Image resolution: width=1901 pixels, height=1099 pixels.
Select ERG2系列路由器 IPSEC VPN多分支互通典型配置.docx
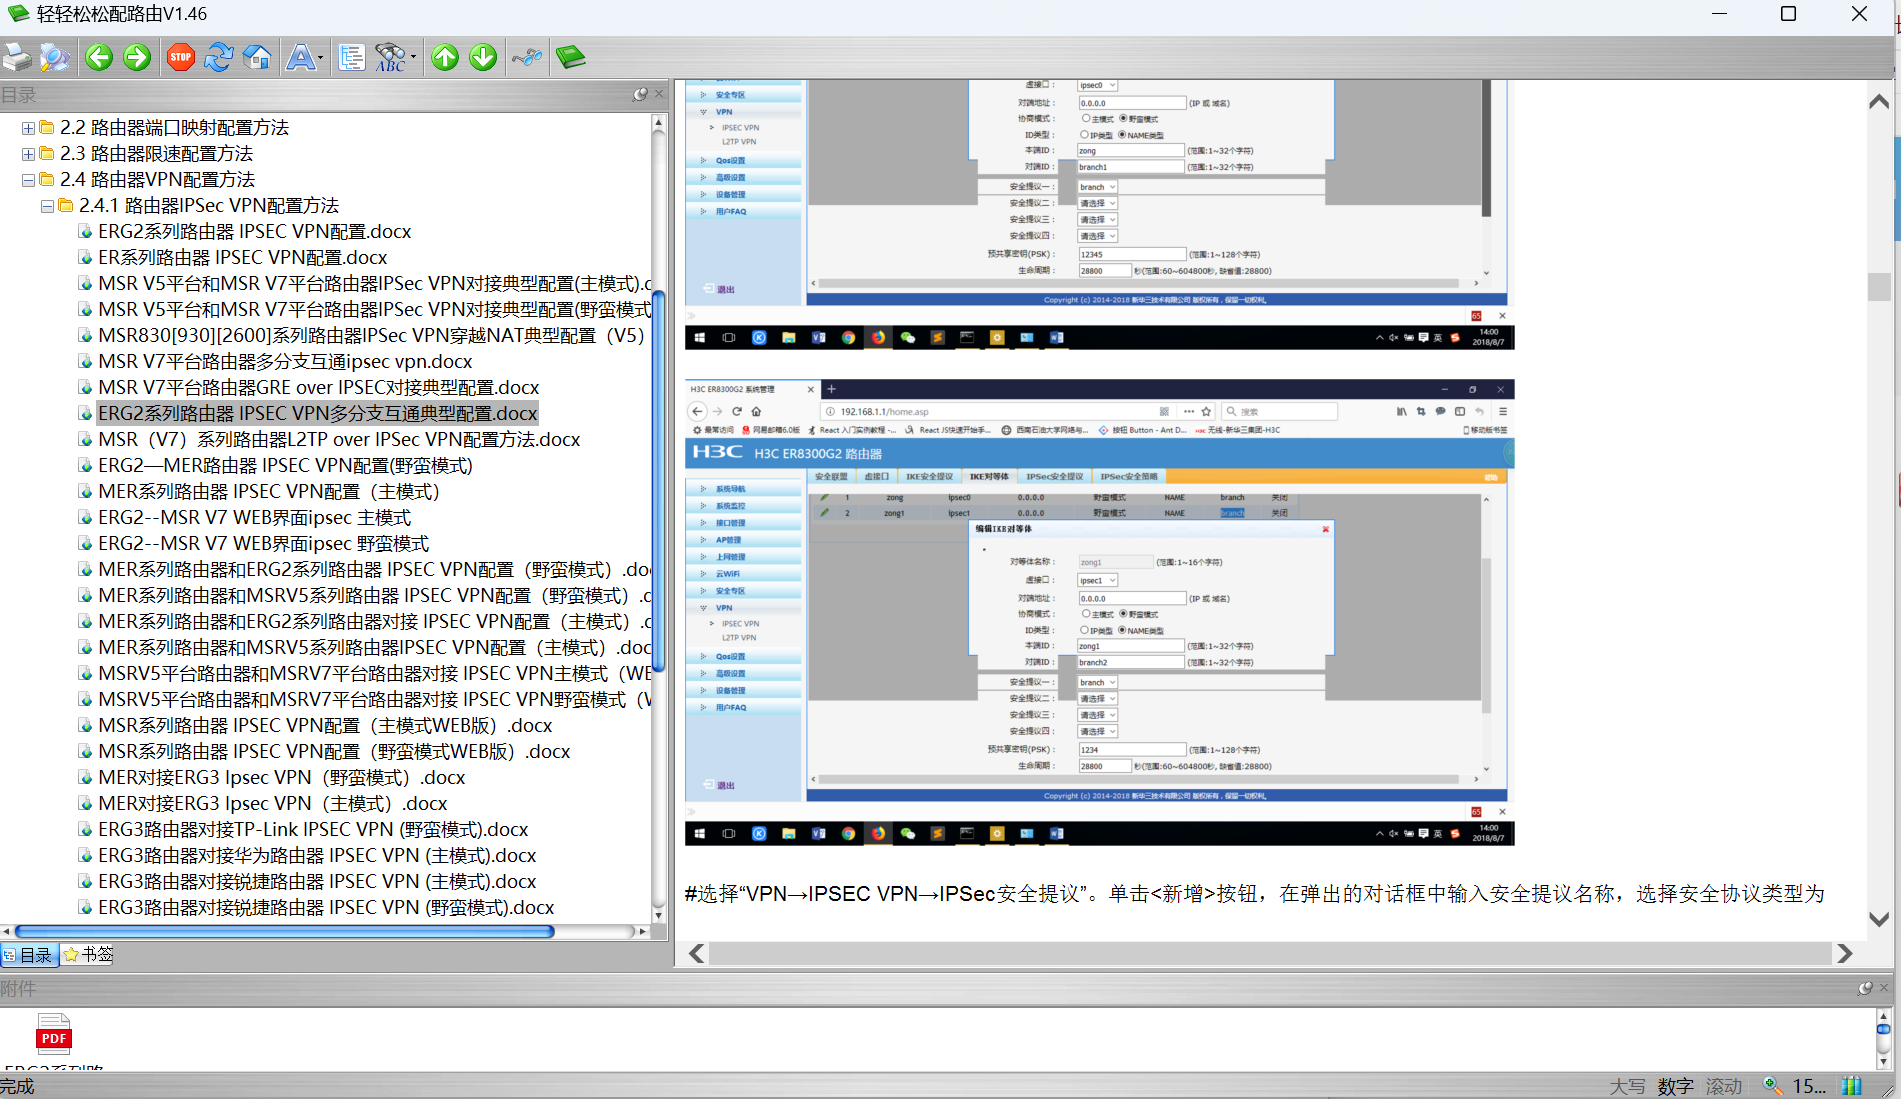[x=317, y=414]
